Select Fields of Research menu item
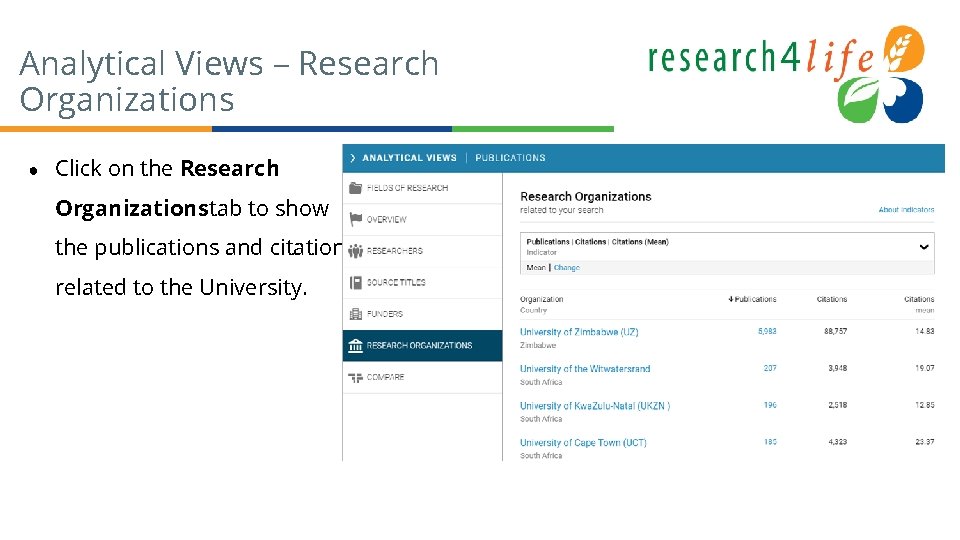Viewport: 960px width, 540px height. (422, 188)
